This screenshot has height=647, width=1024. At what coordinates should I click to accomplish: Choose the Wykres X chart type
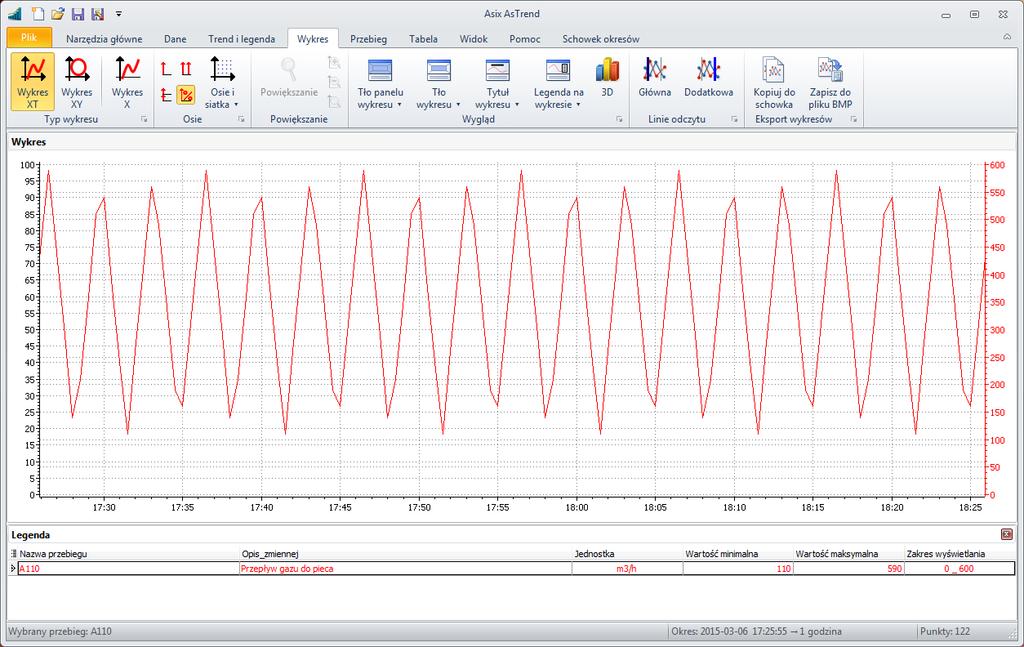click(127, 82)
